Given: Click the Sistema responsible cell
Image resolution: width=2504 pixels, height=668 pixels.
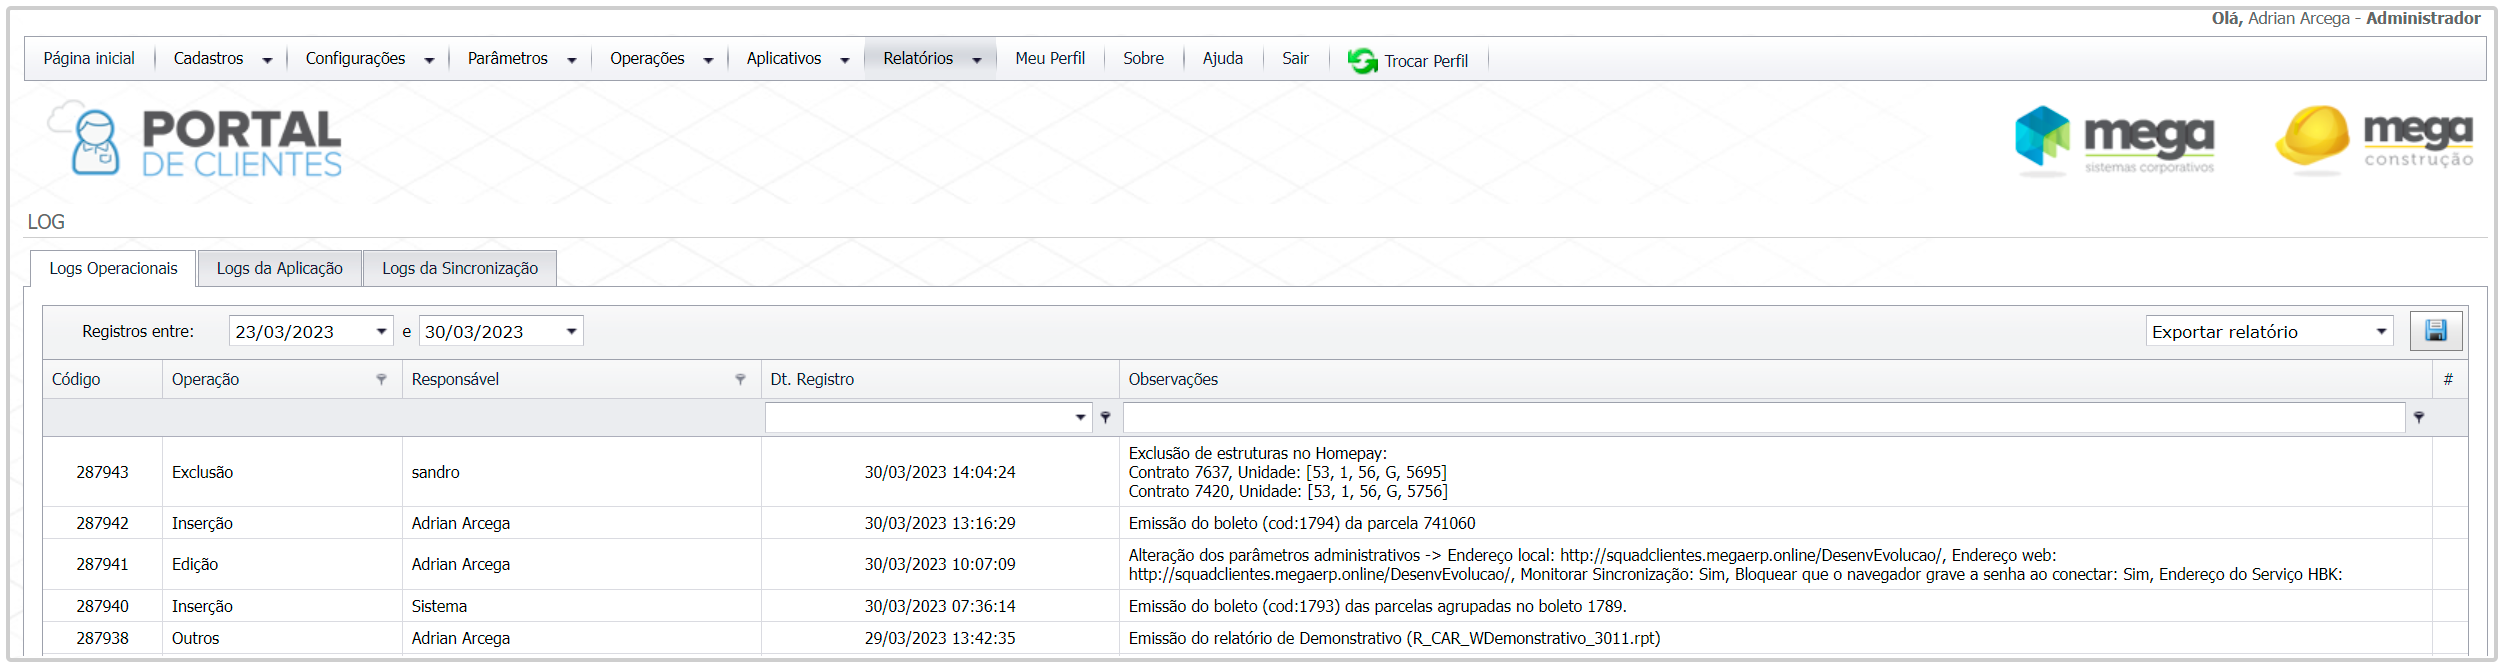Looking at the screenshot, I should [x=581, y=606].
